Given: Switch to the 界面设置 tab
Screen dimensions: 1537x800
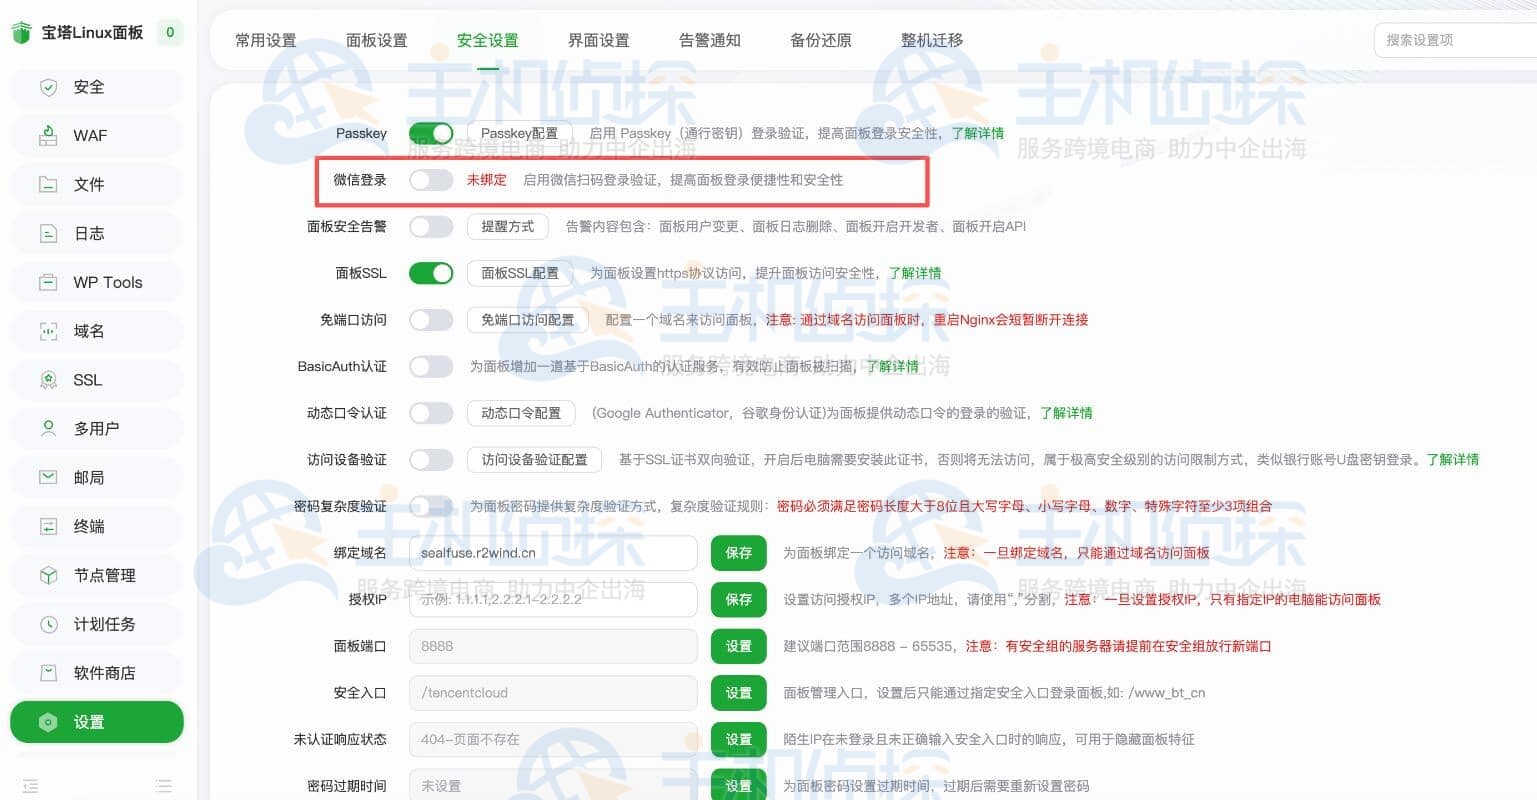Looking at the screenshot, I should pos(597,40).
